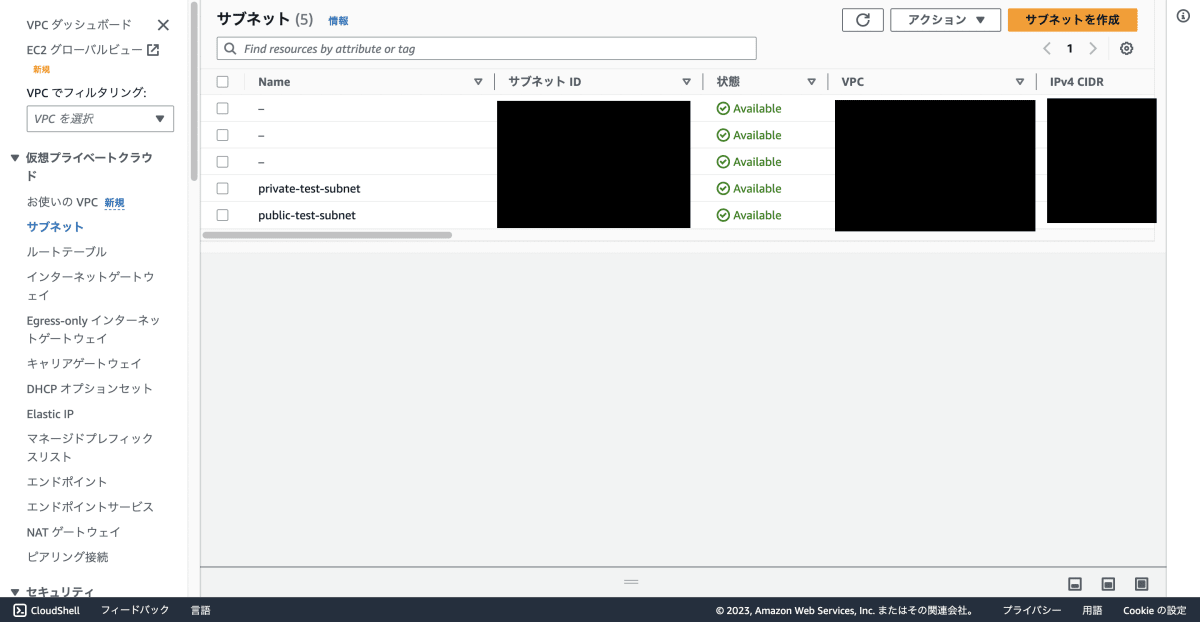Collapse the 仮想プライベートクラウド section
This screenshot has height=622, width=1200.
click(x=15, y=158)
